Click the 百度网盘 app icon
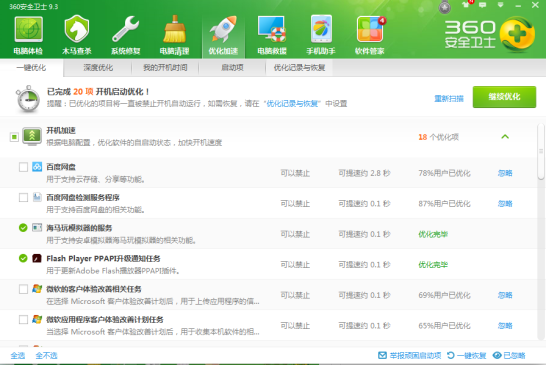Screen dimensions: 546x365 click(37, 166)
